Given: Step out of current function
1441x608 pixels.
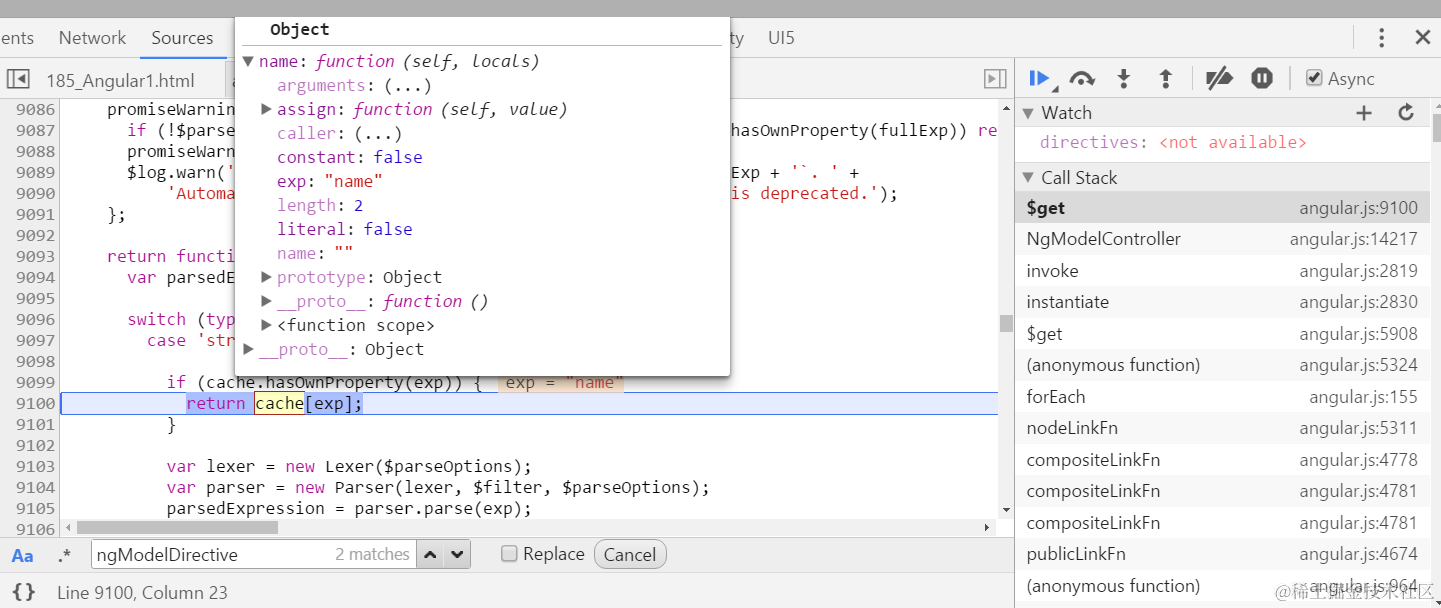Looking at the screenshot, I should (1165, 78).
